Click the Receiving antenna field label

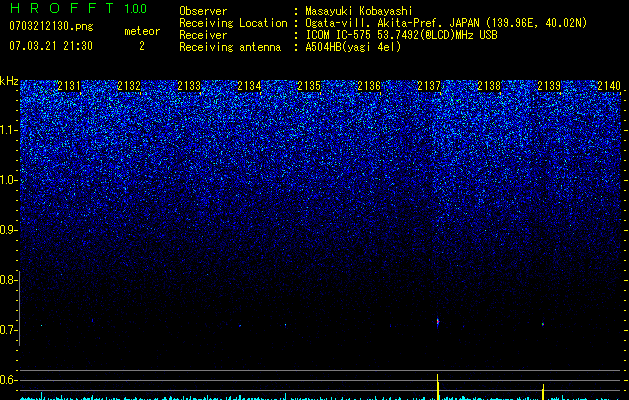coord(230,47)
